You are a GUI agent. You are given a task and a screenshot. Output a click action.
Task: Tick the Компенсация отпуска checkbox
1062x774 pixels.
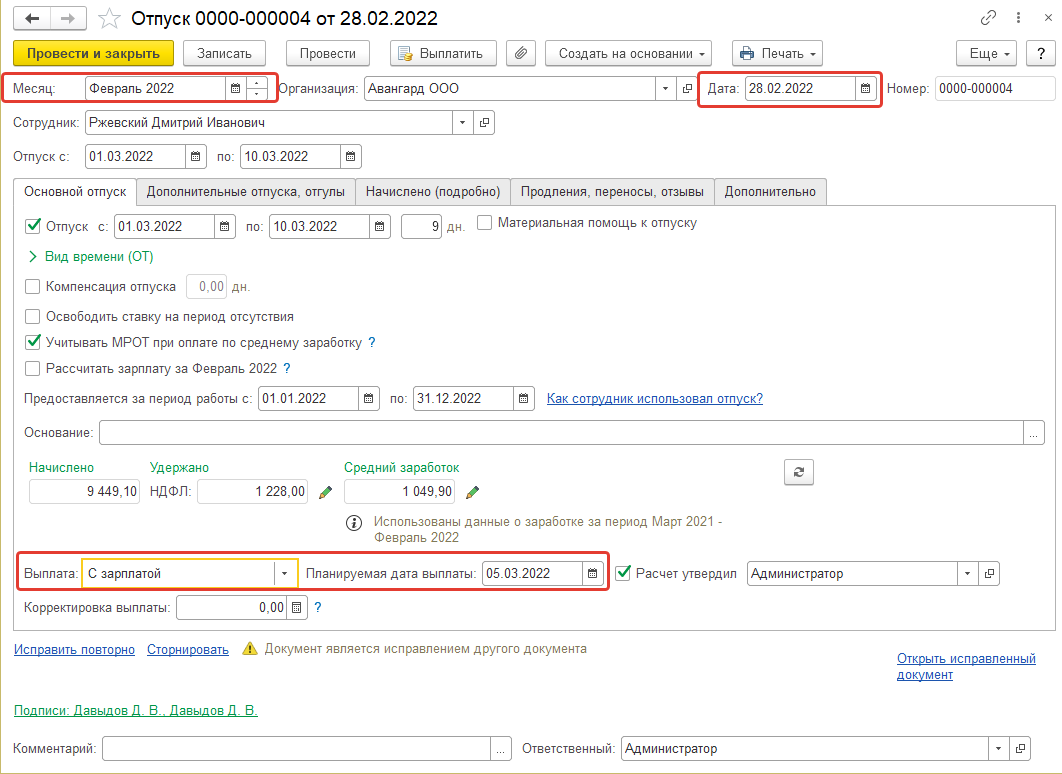(33, 286)
